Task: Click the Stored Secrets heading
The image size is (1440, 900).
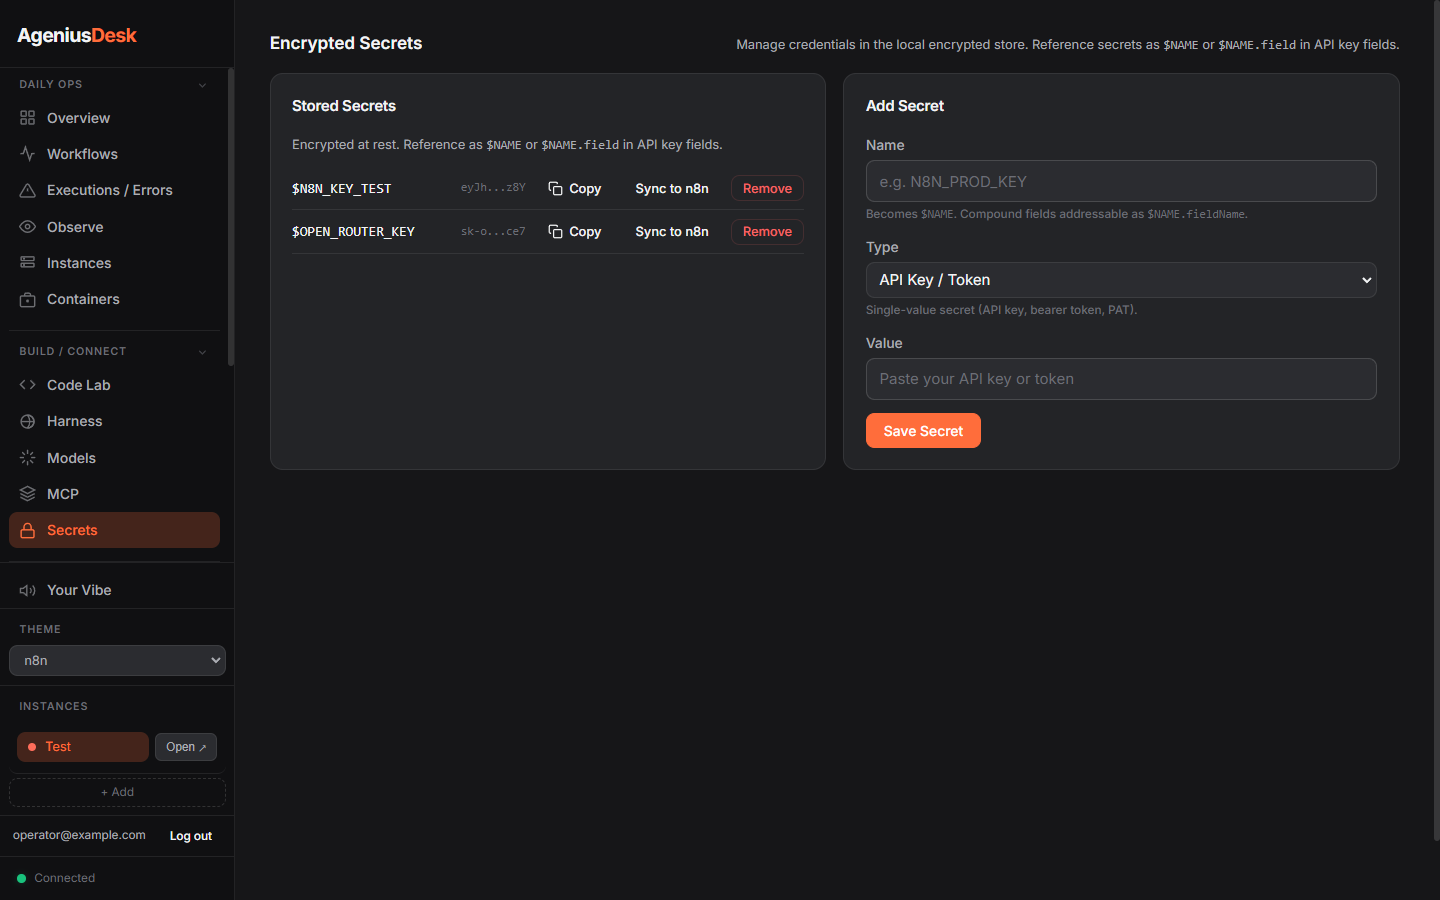Action: coord(344,106)
